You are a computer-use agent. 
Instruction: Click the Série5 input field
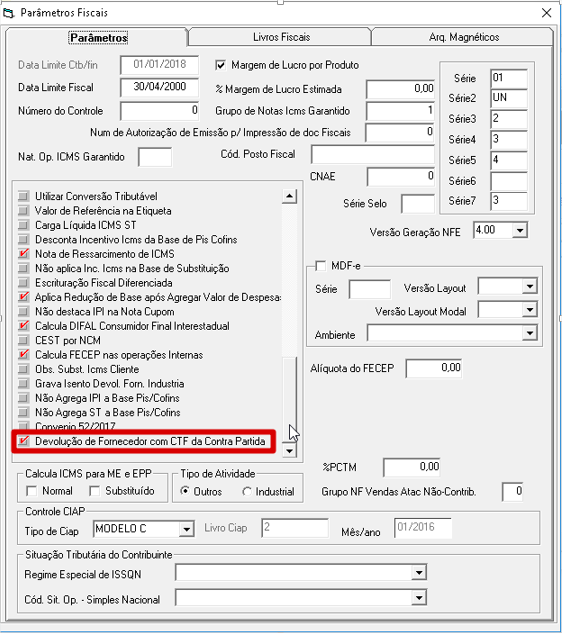pyautogui.click(x=509, y=160)
